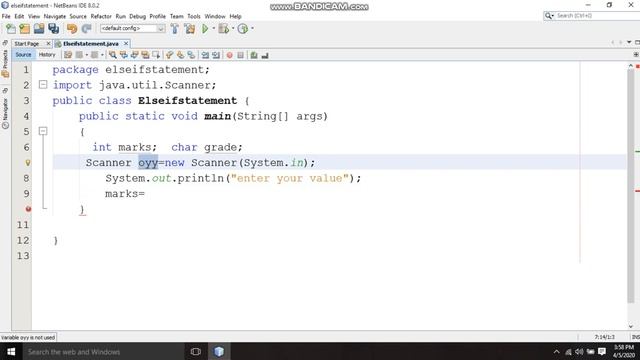Click the vertical editor scrollbar

tap(631, 187)
